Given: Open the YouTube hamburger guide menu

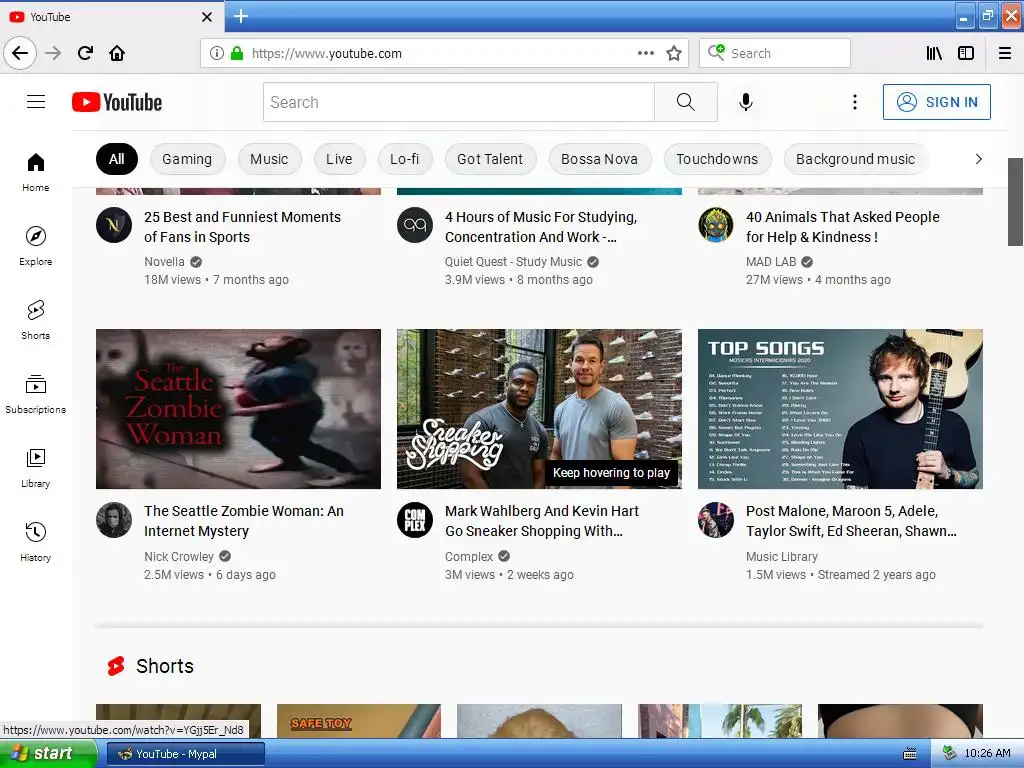Looking at the screenshot, I should click(x=36, y=102).
